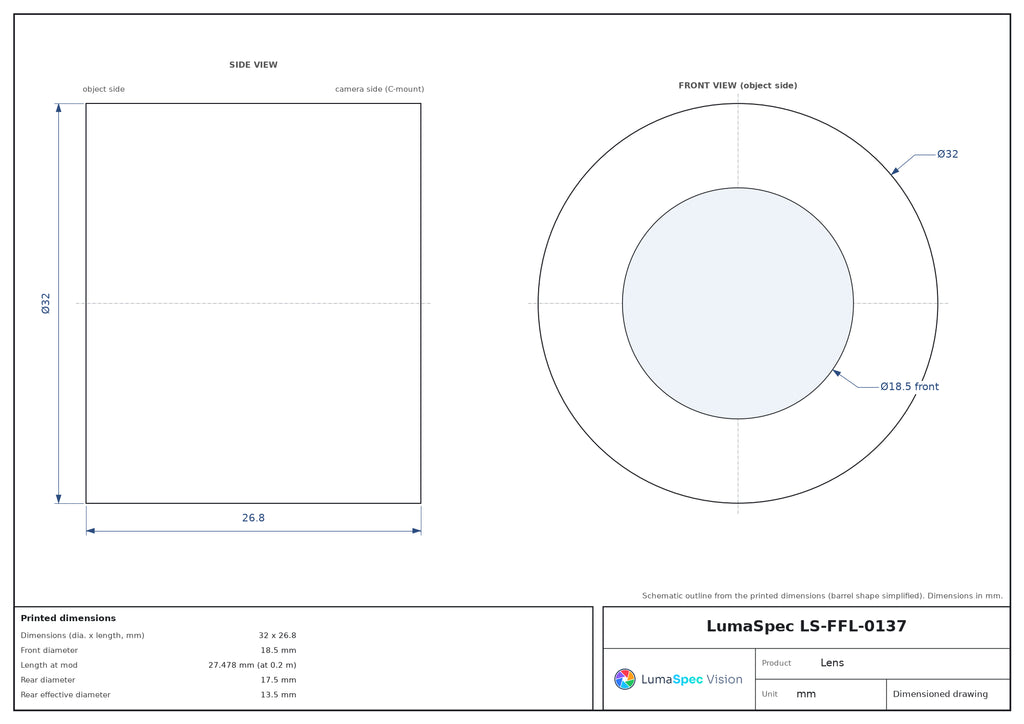Select the schematic outline note text
The height and width of the screenshot is (724, 1024).
[x=822, y=595]
